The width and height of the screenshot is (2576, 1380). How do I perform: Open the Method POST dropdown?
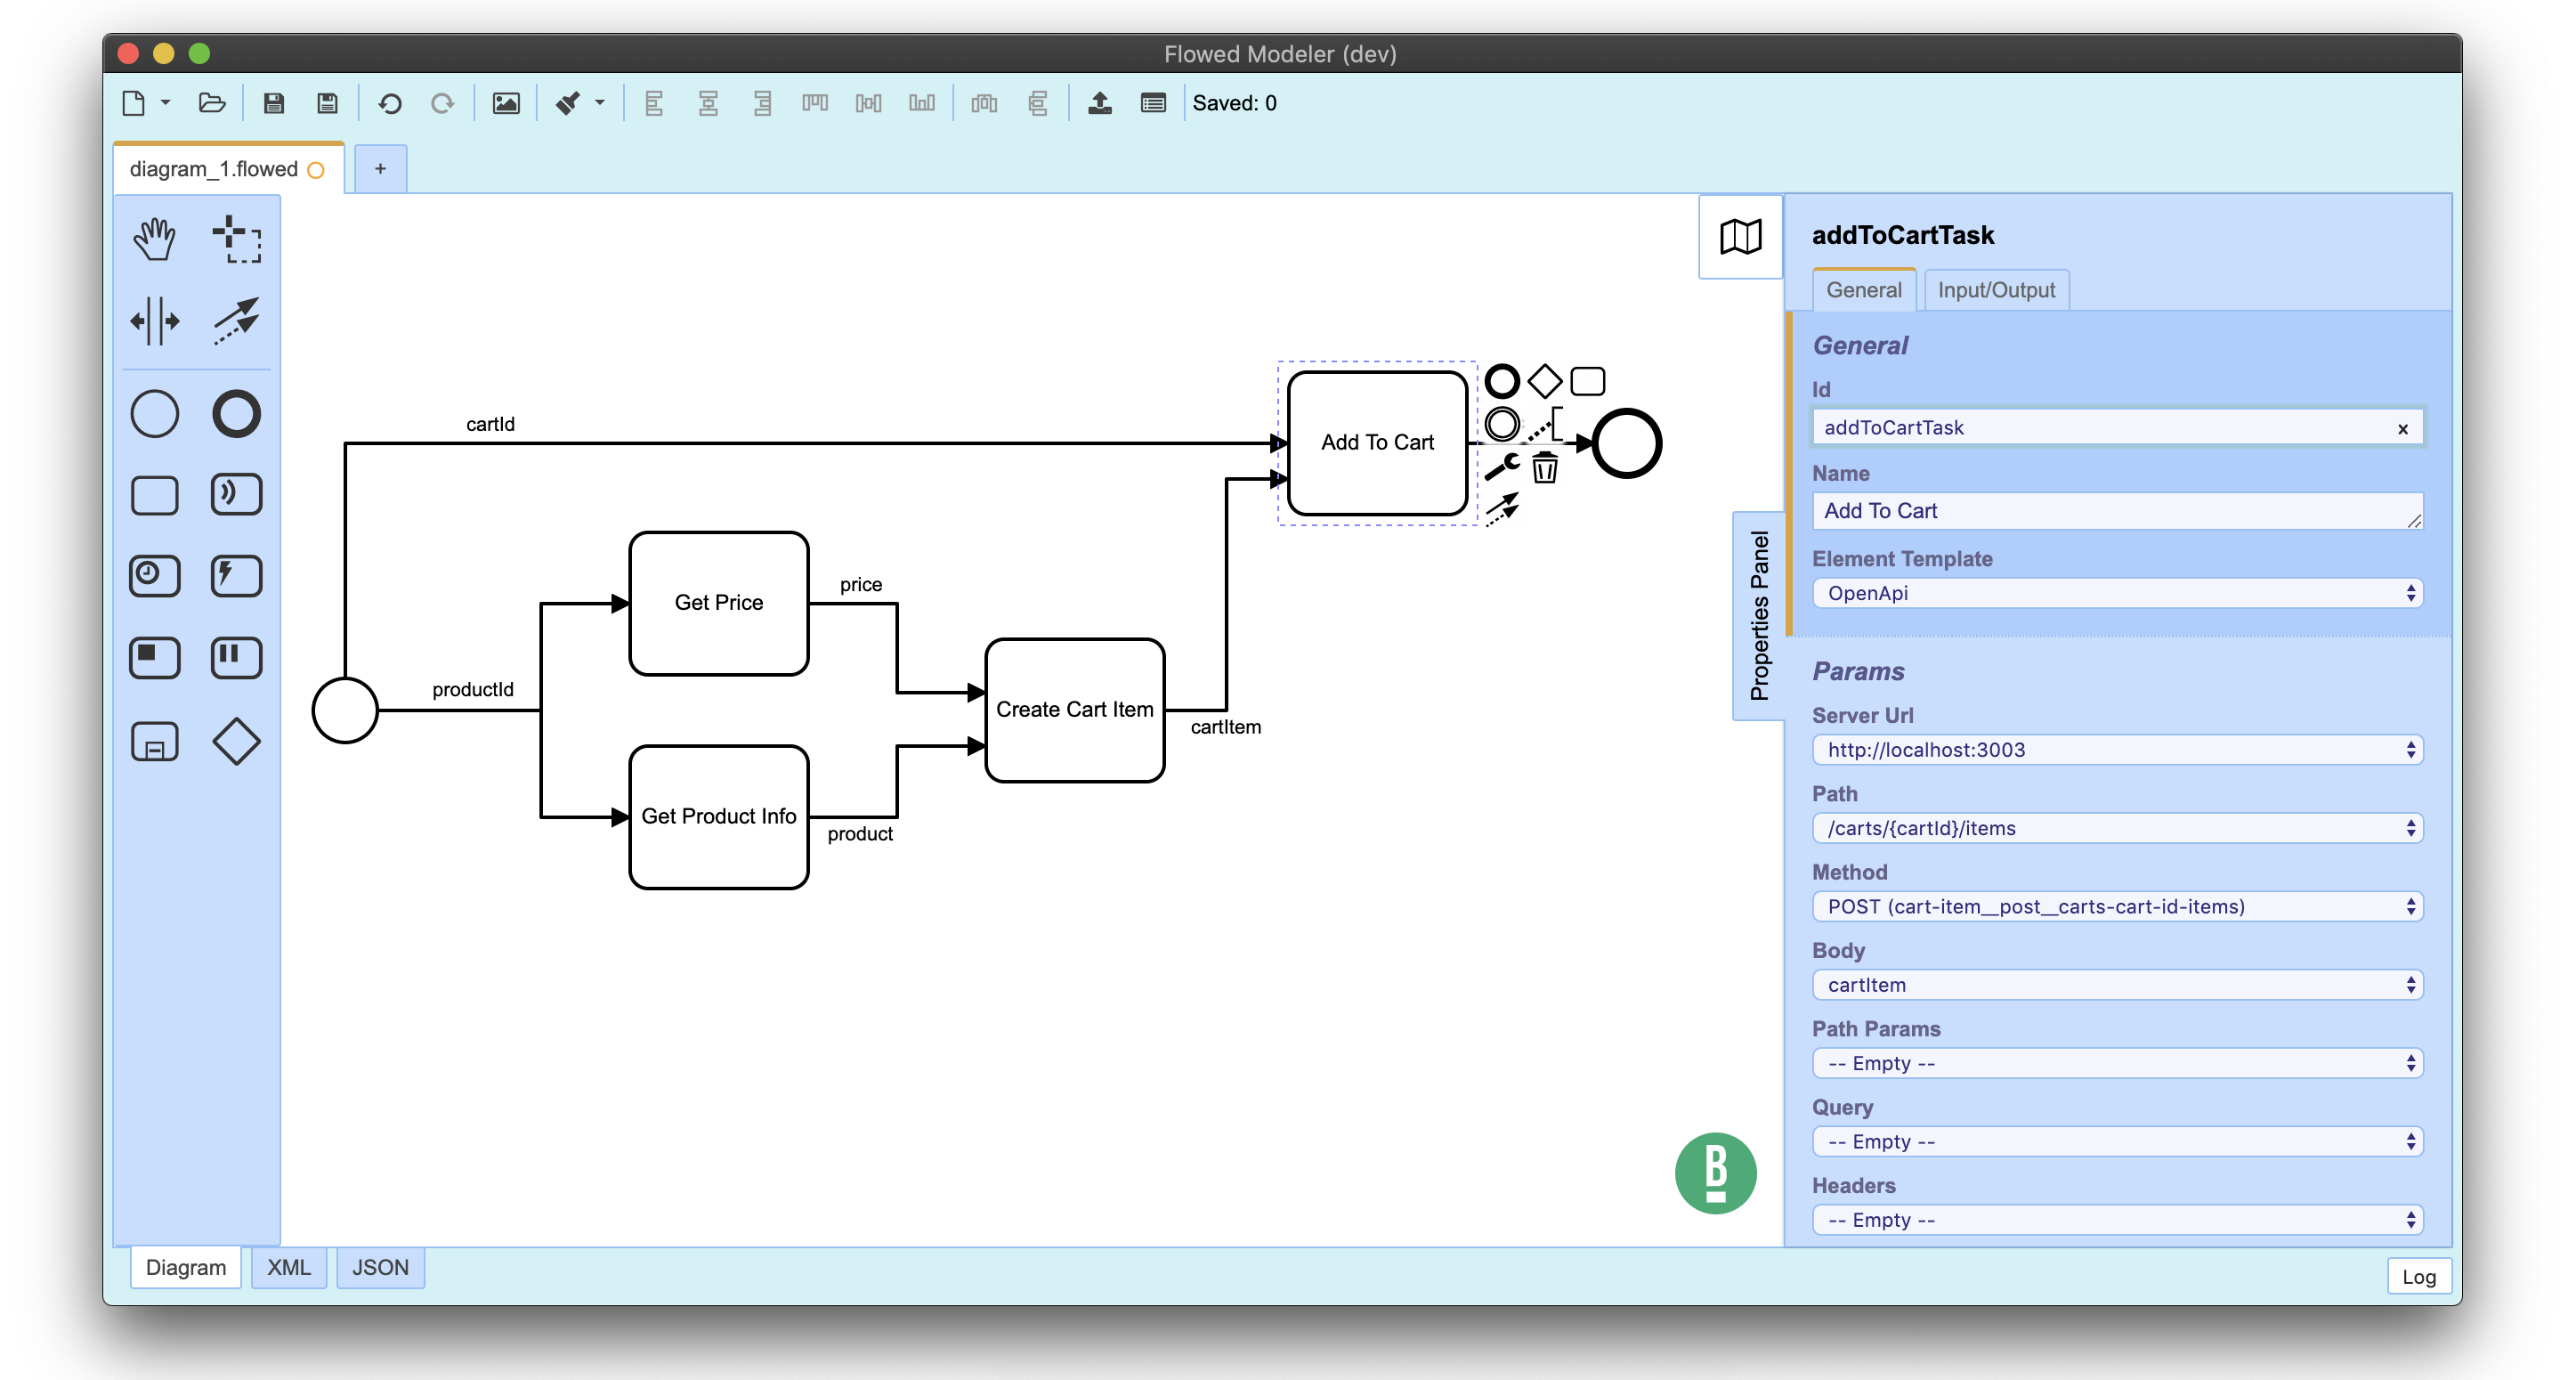click(x=2117, y=906)
